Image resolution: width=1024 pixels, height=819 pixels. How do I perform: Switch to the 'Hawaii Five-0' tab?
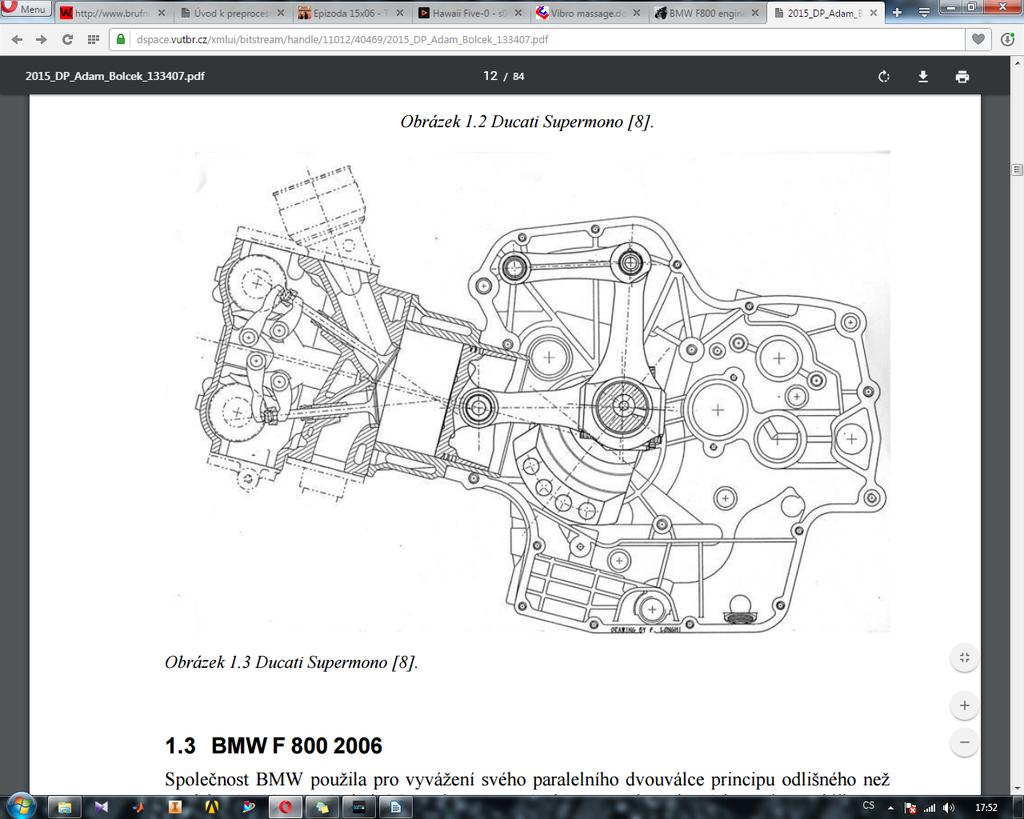point(470,13)
